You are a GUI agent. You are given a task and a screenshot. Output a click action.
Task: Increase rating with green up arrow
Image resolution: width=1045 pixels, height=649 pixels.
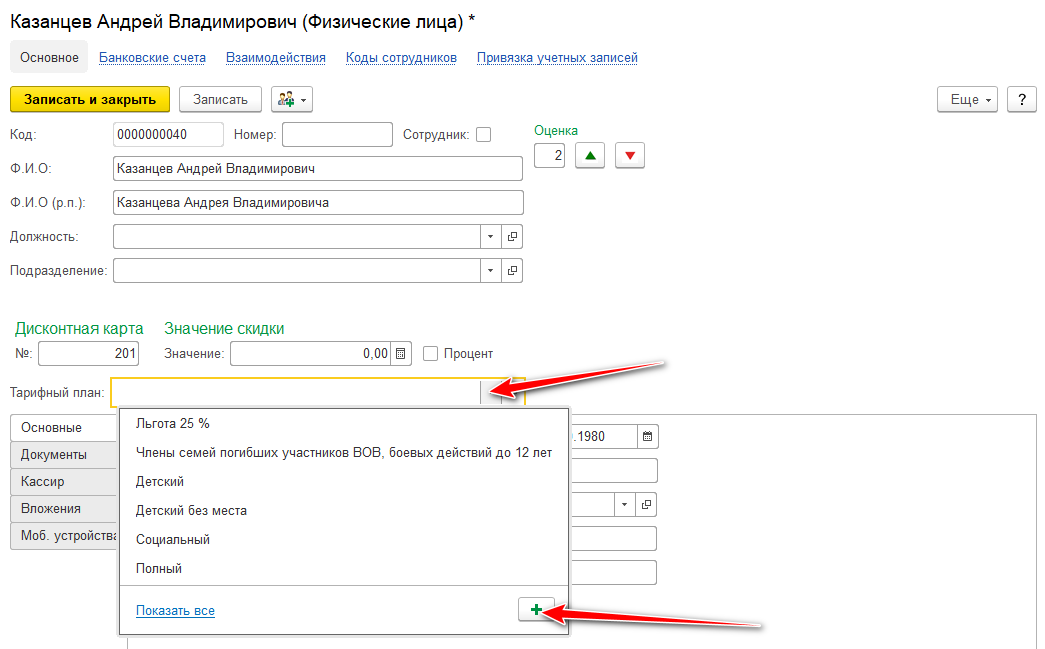[590, 156]
